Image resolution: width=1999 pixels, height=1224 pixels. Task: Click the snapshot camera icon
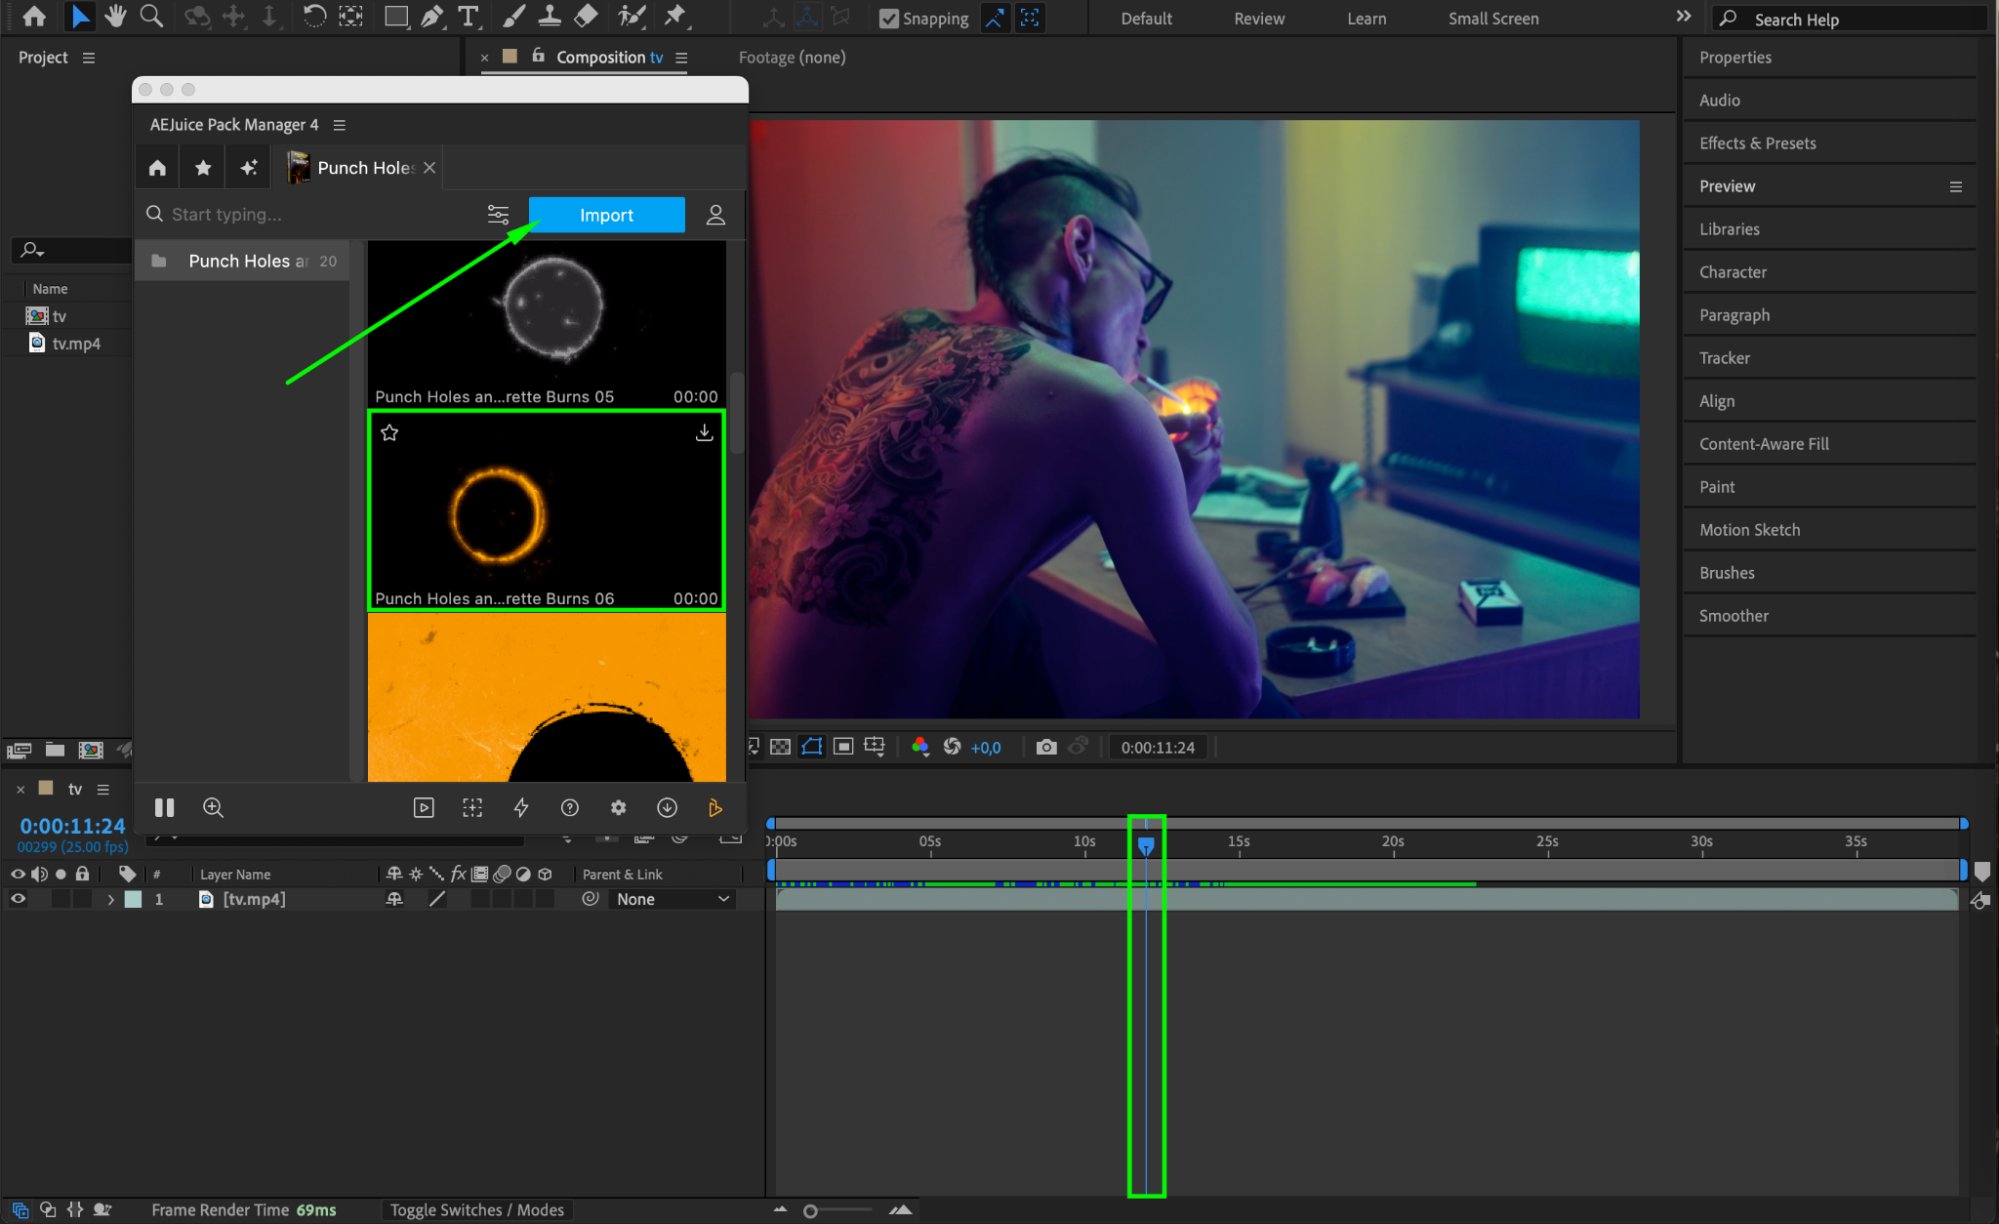tap(1046, 747)
